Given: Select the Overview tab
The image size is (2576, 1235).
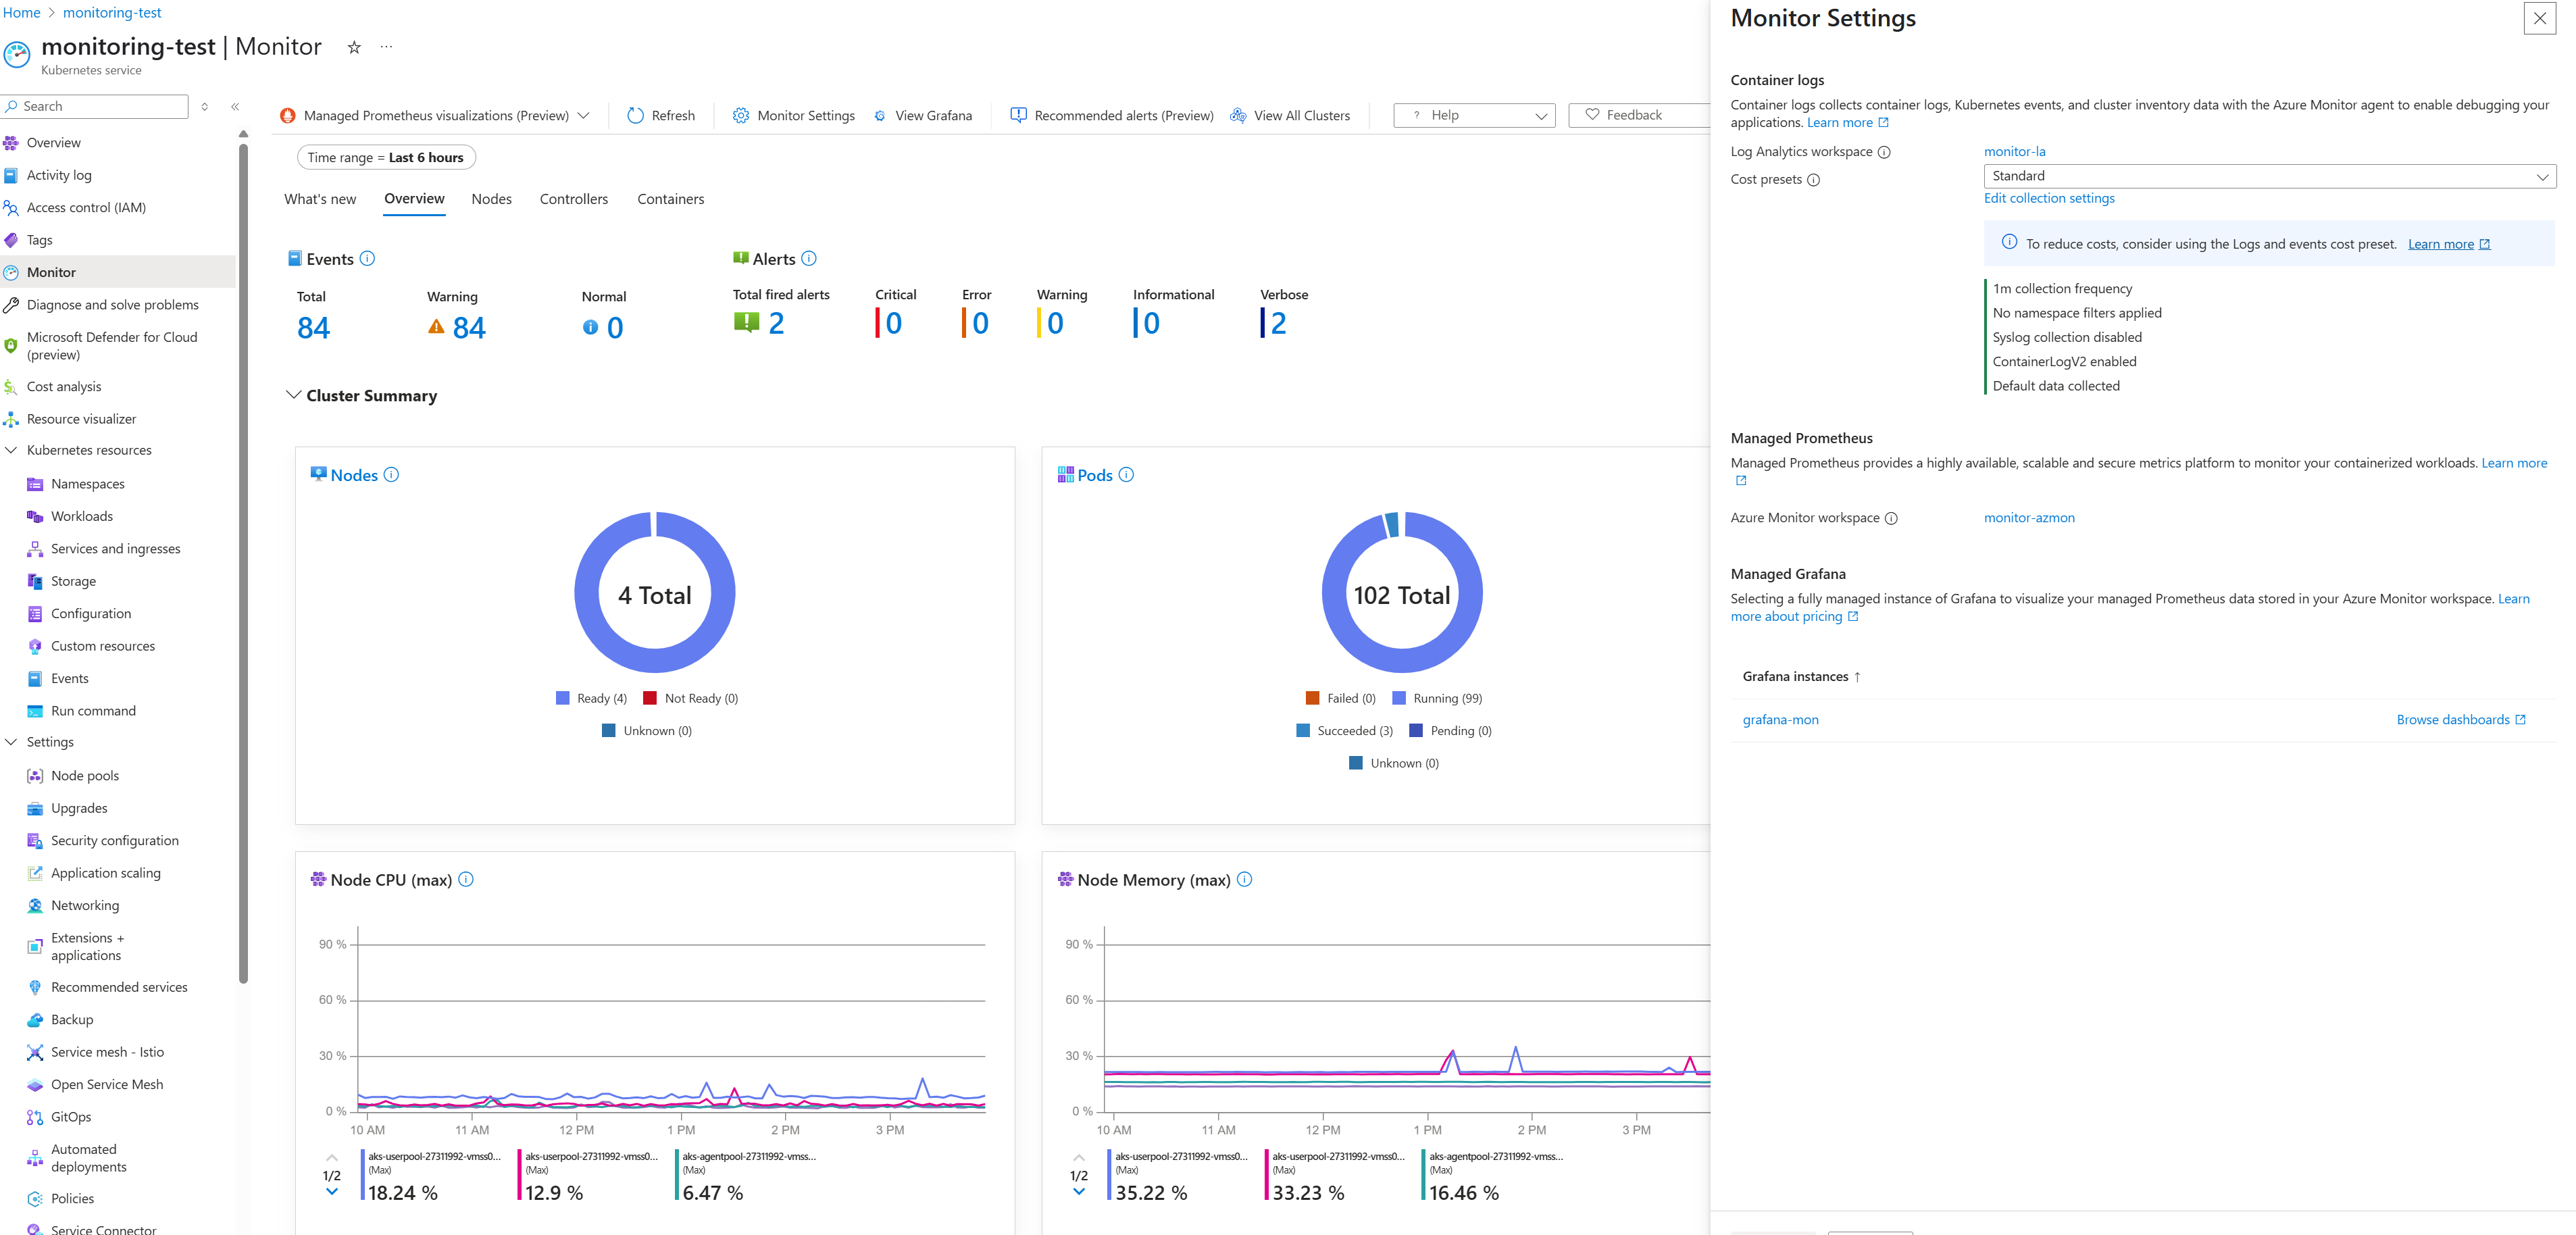Looking at the screenshot, I should 414,198.
